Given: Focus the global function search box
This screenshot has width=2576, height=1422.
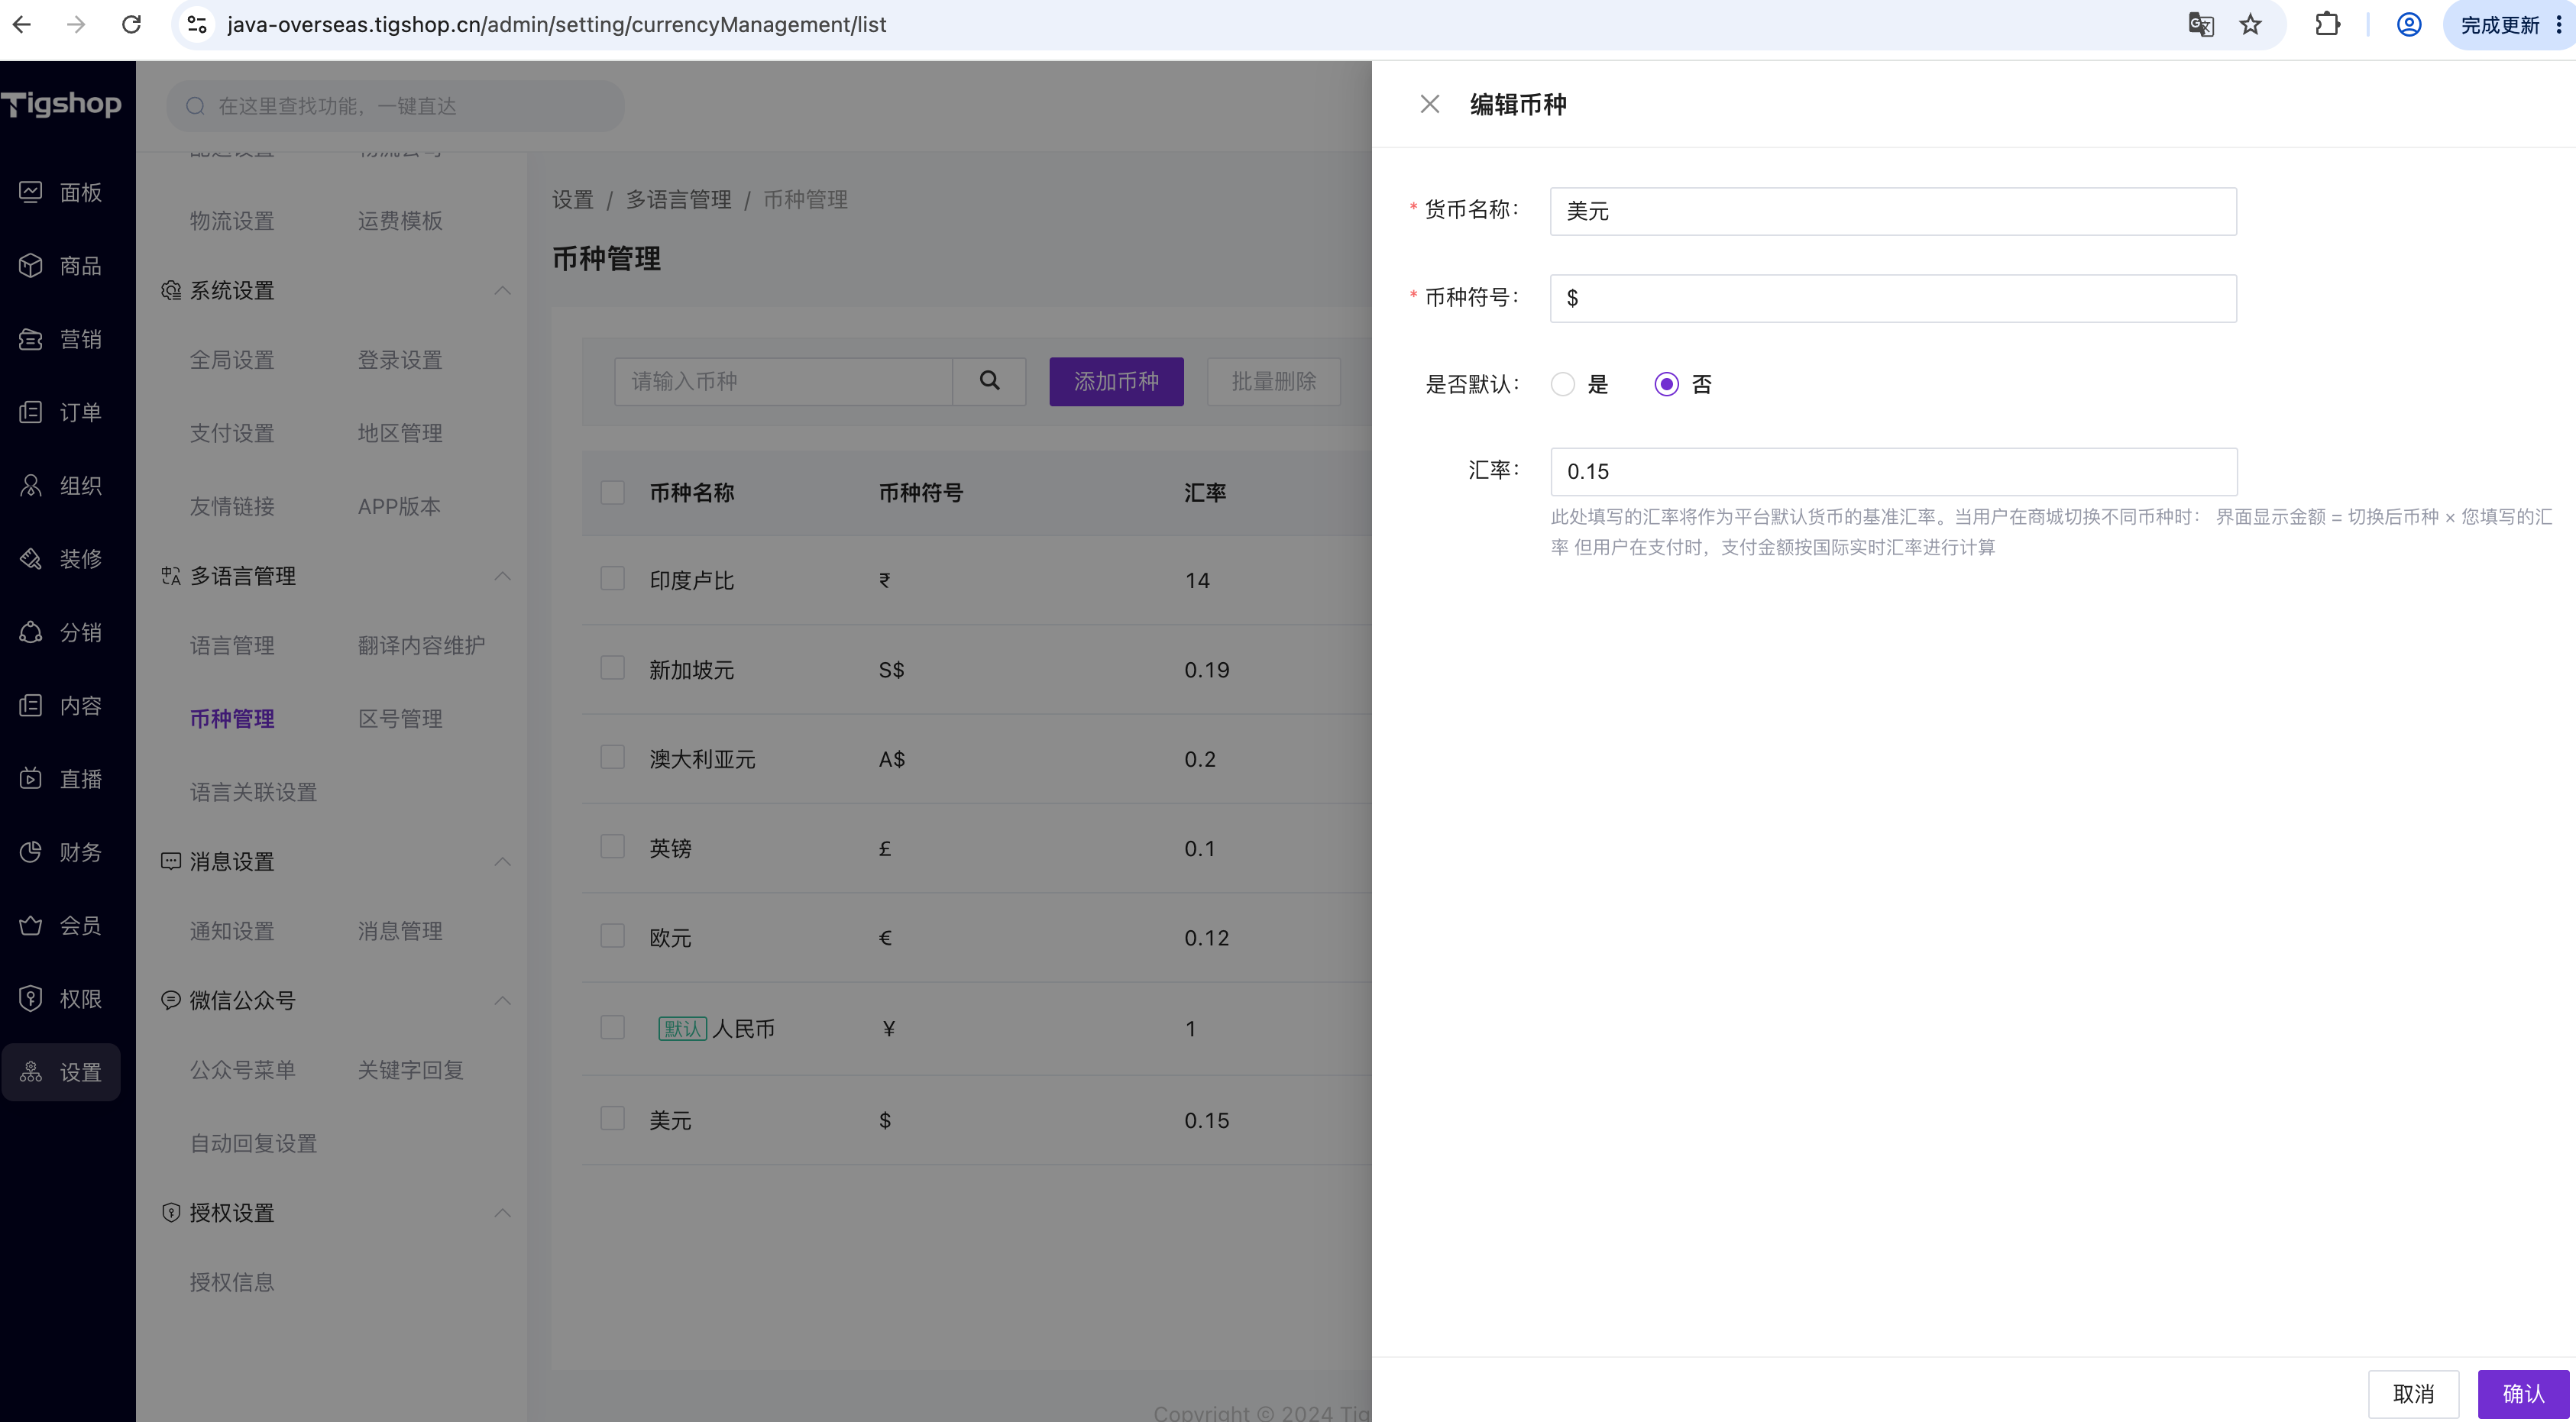Looking at the screenshot, I should 395,106.
